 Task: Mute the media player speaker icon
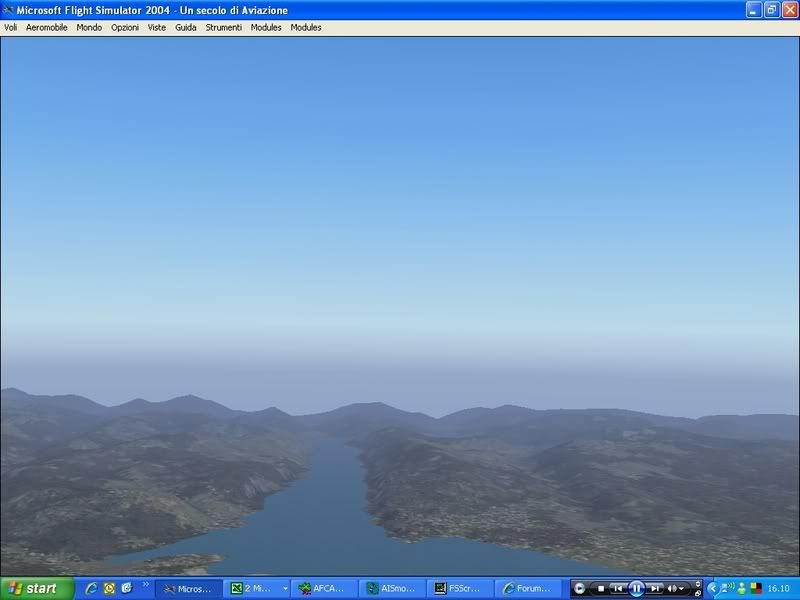[x=672, y=589]
